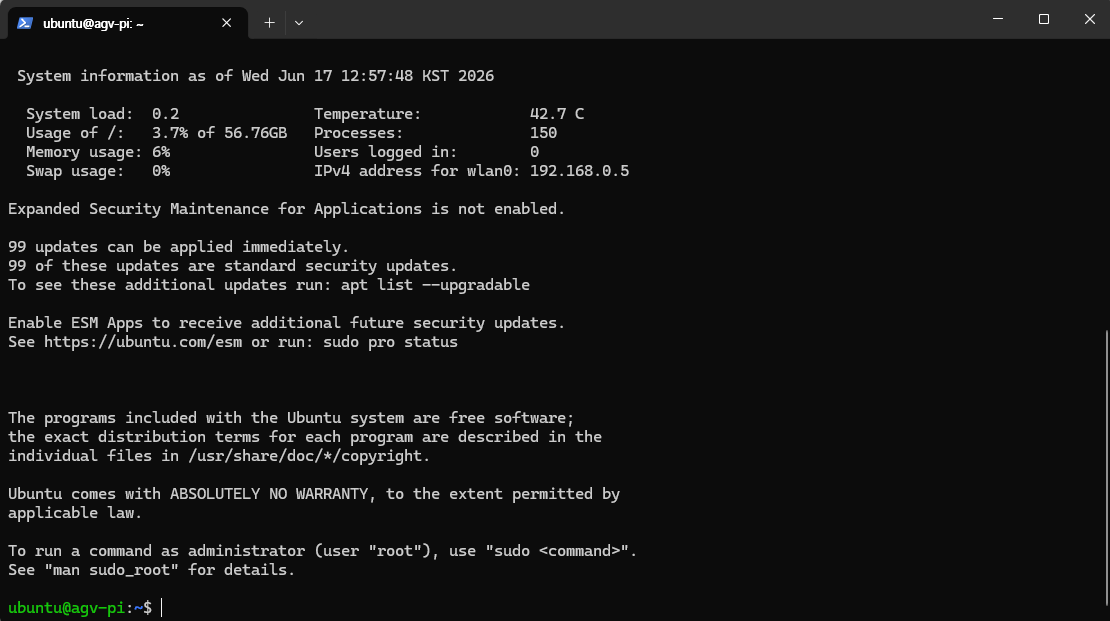This screenshot has width=1110, height=621.
Task: Click the temperature value 42.7 C
Action: point(557,114)
